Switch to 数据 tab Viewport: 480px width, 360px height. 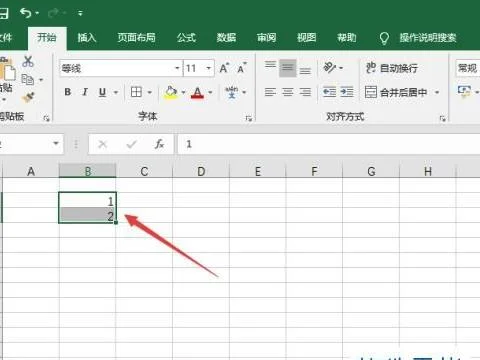coord(226,38)
